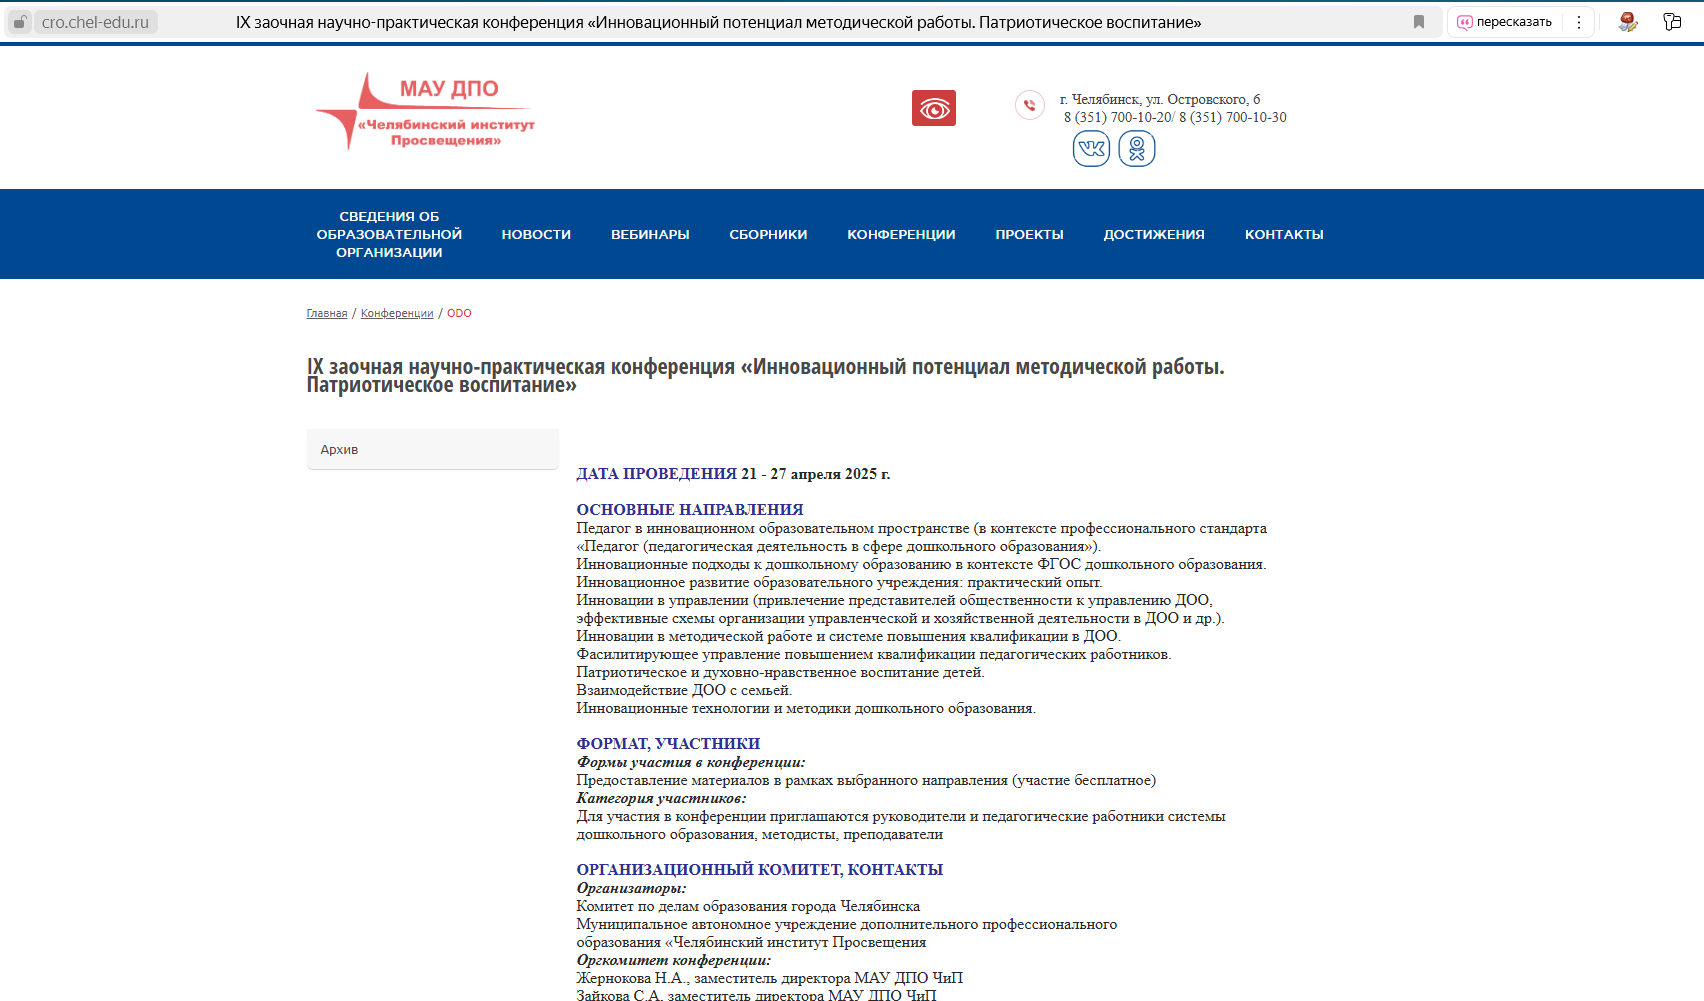
Task: Click the site lock icon in address bar
Action: point(20,22)
